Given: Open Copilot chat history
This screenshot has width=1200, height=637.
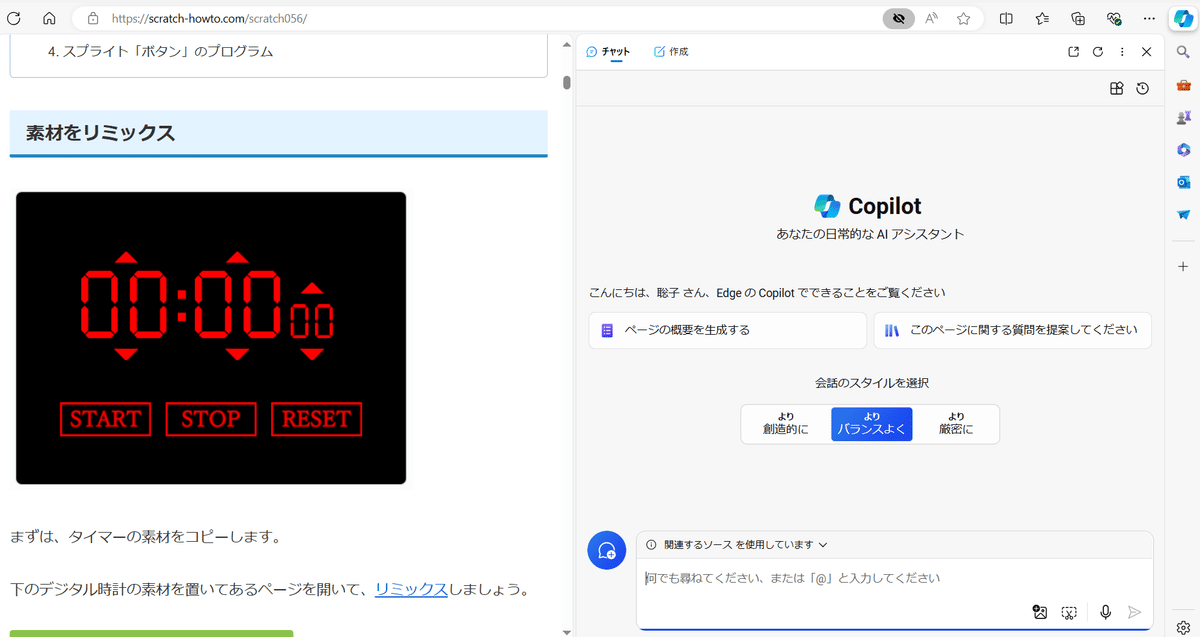Looking at the screenshot, I should pyautogui.click(x=1143, y=89).
